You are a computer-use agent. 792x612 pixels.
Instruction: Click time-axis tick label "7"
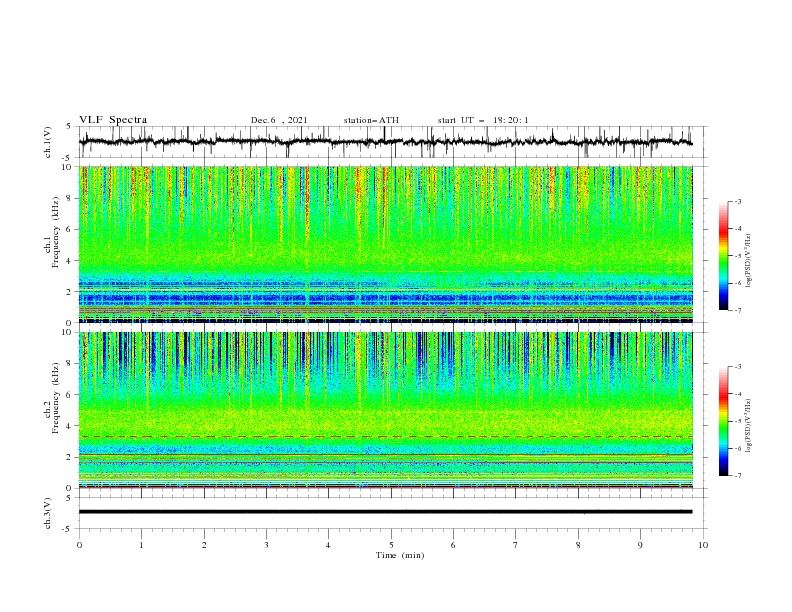(x=516, y=545)
